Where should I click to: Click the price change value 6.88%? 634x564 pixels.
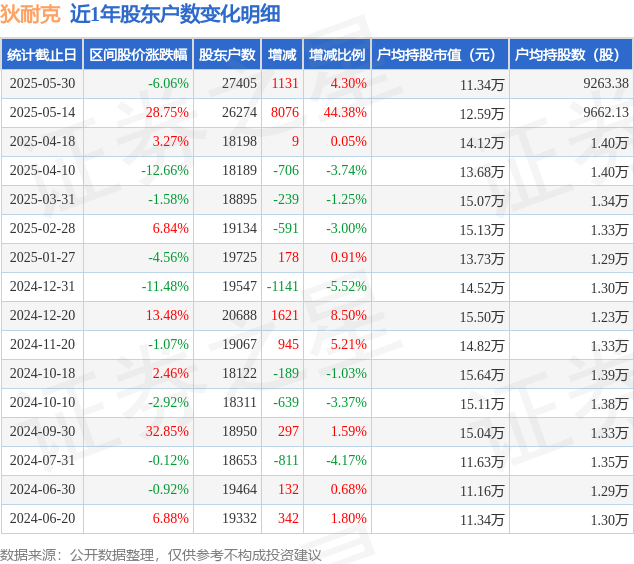[x=171, y=518]
